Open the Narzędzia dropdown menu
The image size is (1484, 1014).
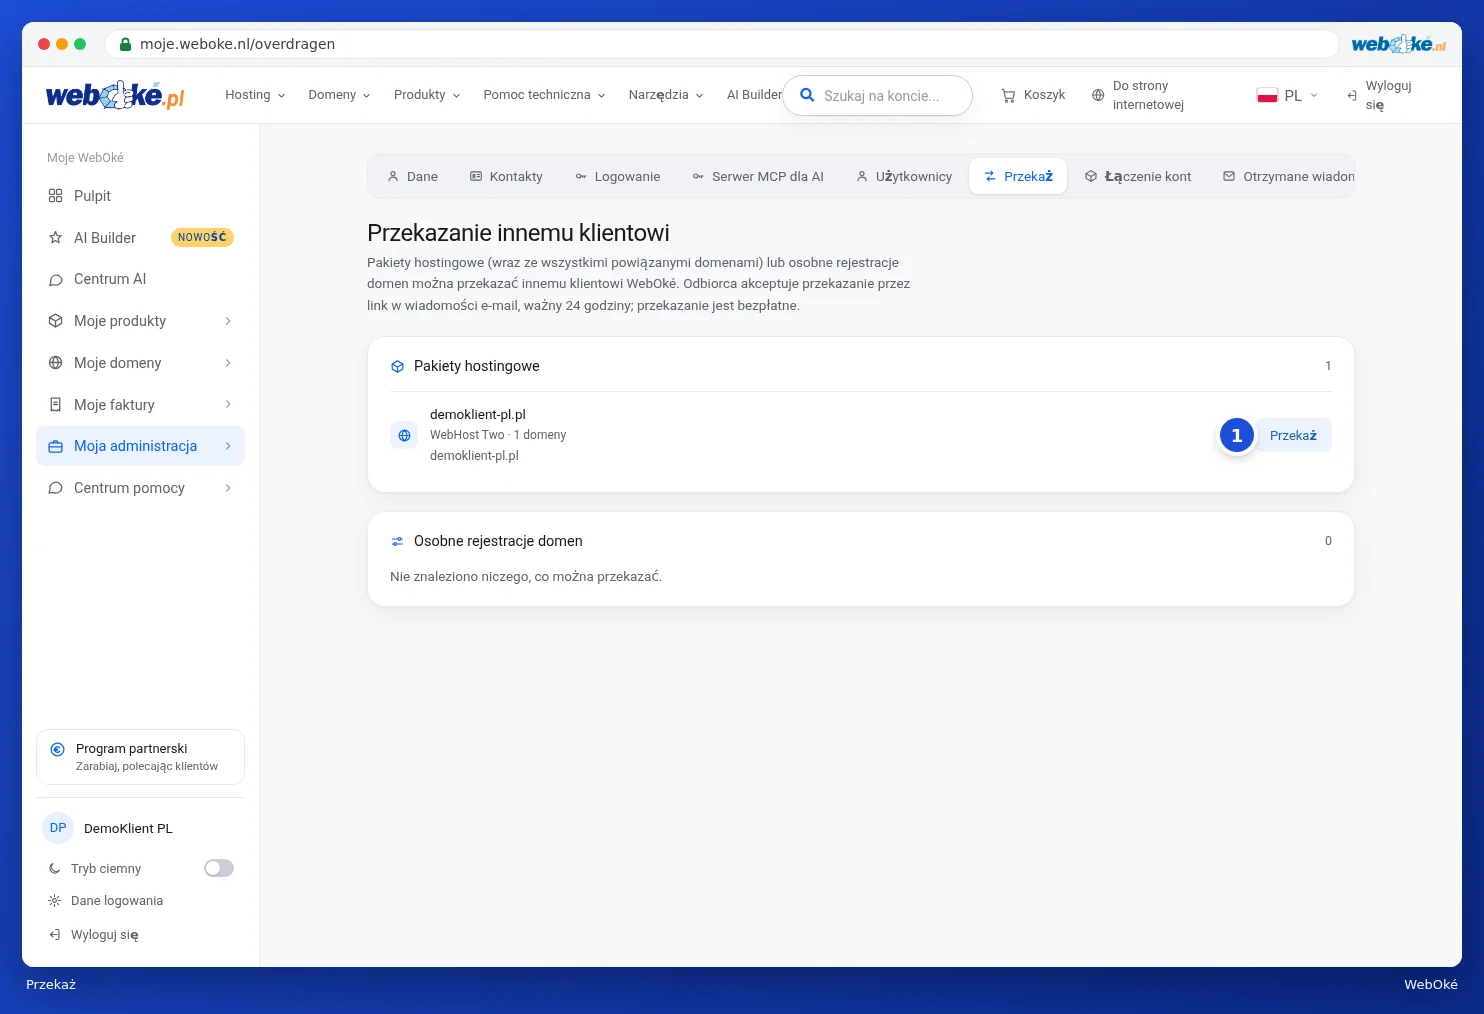point(666,95)
